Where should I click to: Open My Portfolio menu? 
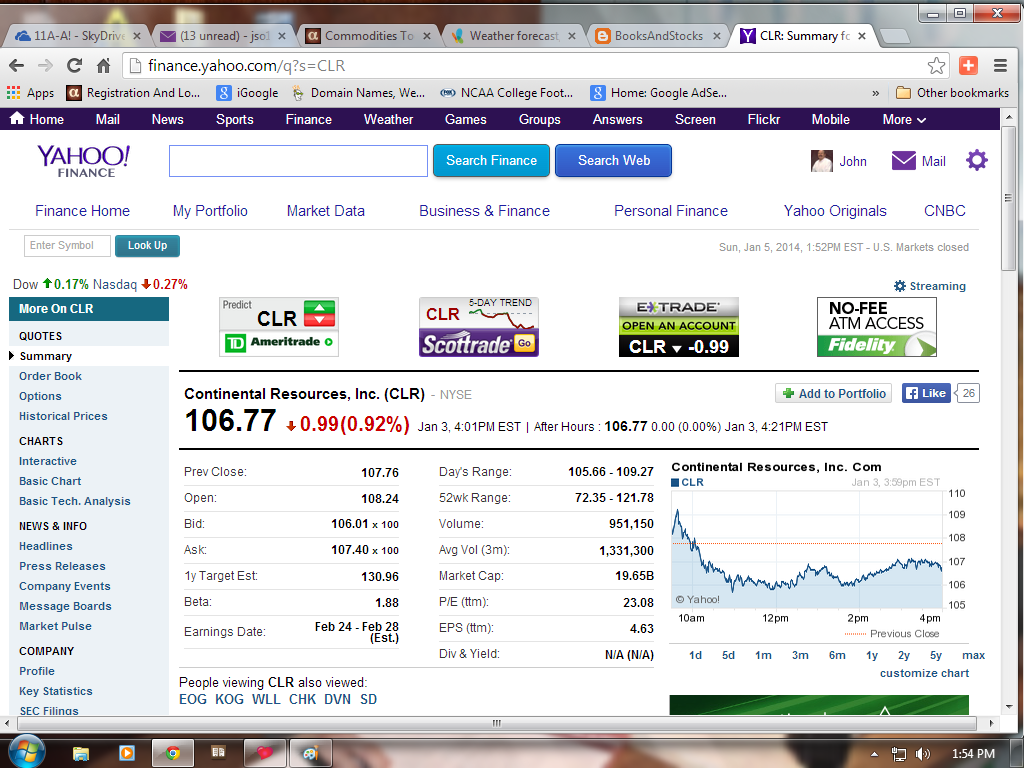(x=210, y=211)
